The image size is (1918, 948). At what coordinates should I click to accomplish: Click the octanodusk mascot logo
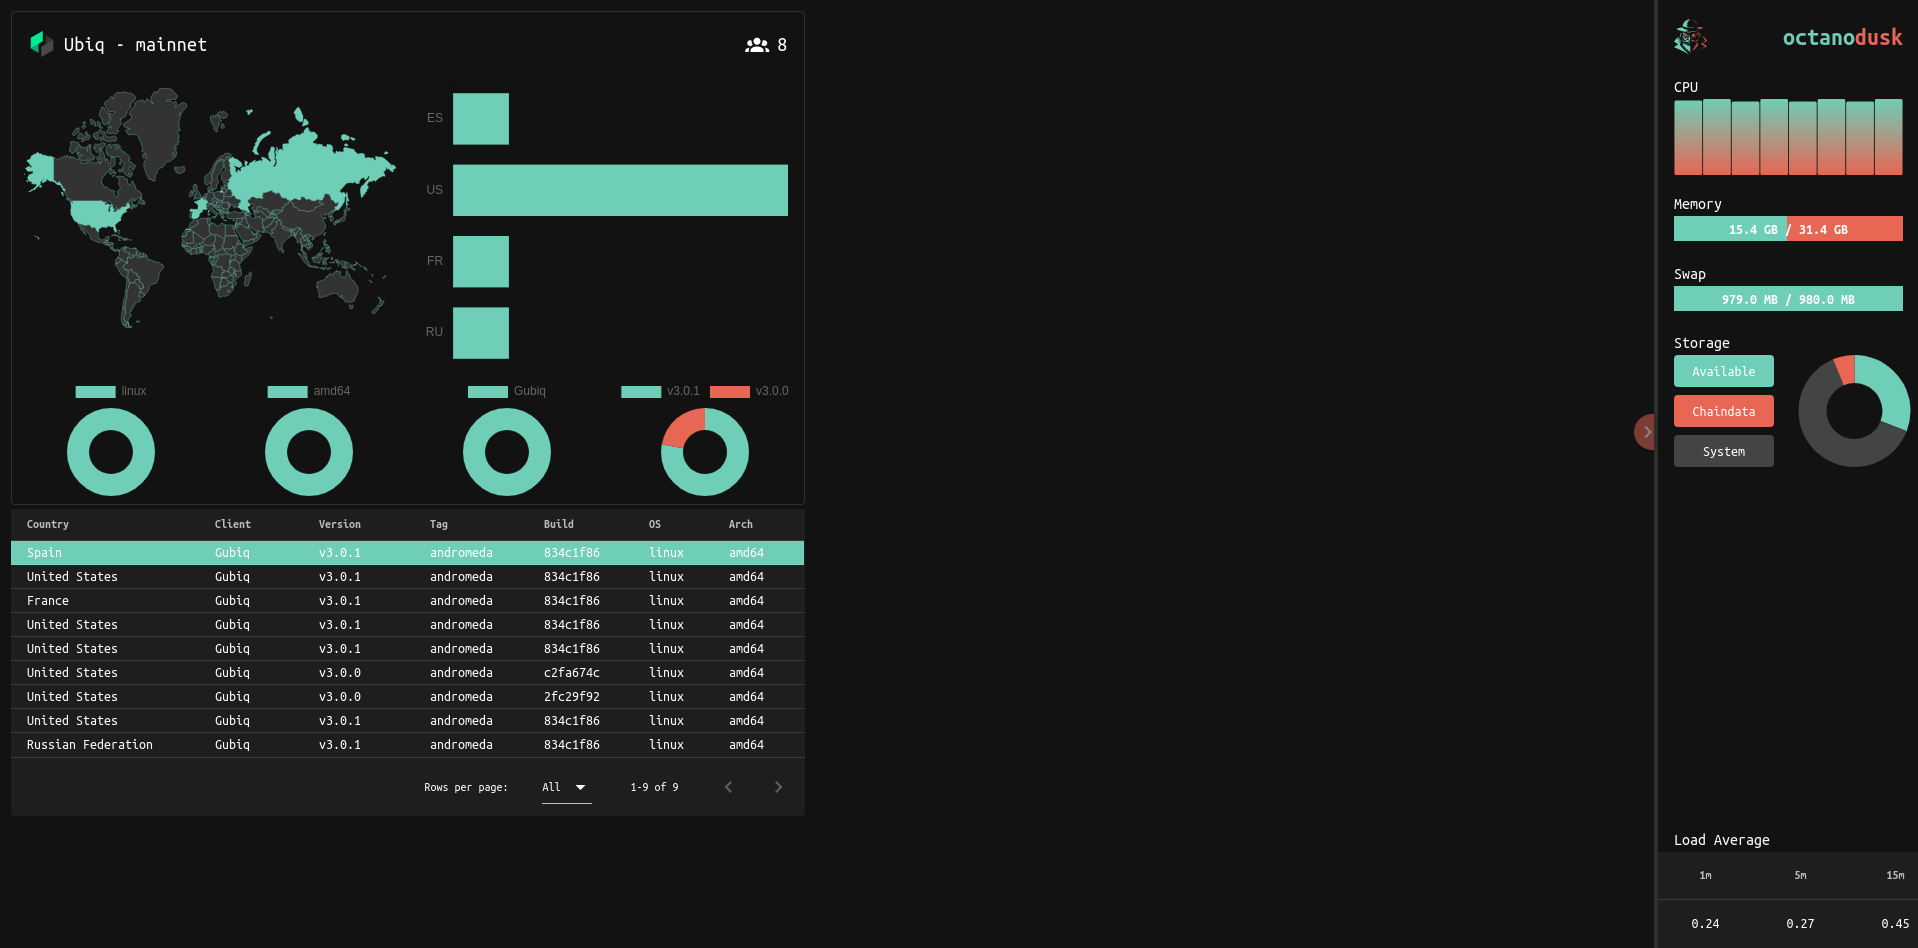[1691, 37]
